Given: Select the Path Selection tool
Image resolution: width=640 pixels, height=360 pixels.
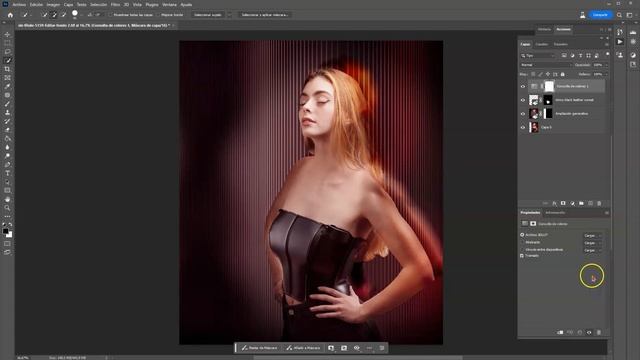Looking at the screenshot, I should tap(7, 182).
